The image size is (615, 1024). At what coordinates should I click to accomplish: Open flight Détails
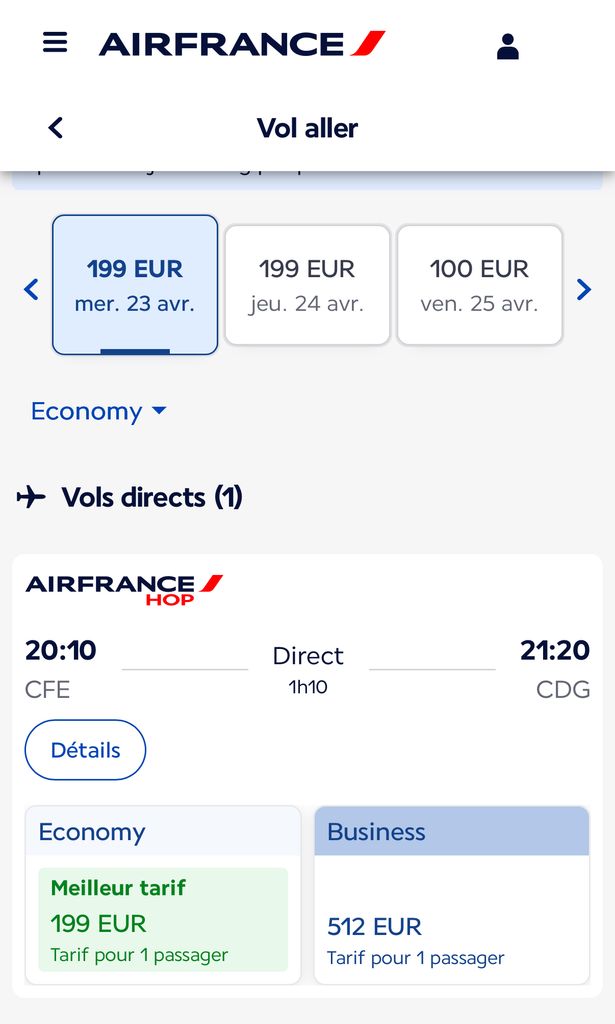pyautogui.click(x=85, y=750)
